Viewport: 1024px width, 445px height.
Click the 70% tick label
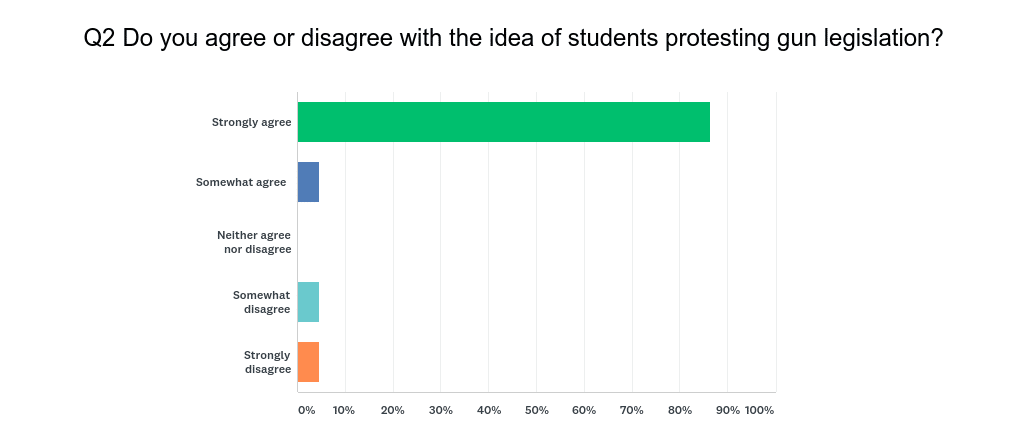[x=632, y=410]
